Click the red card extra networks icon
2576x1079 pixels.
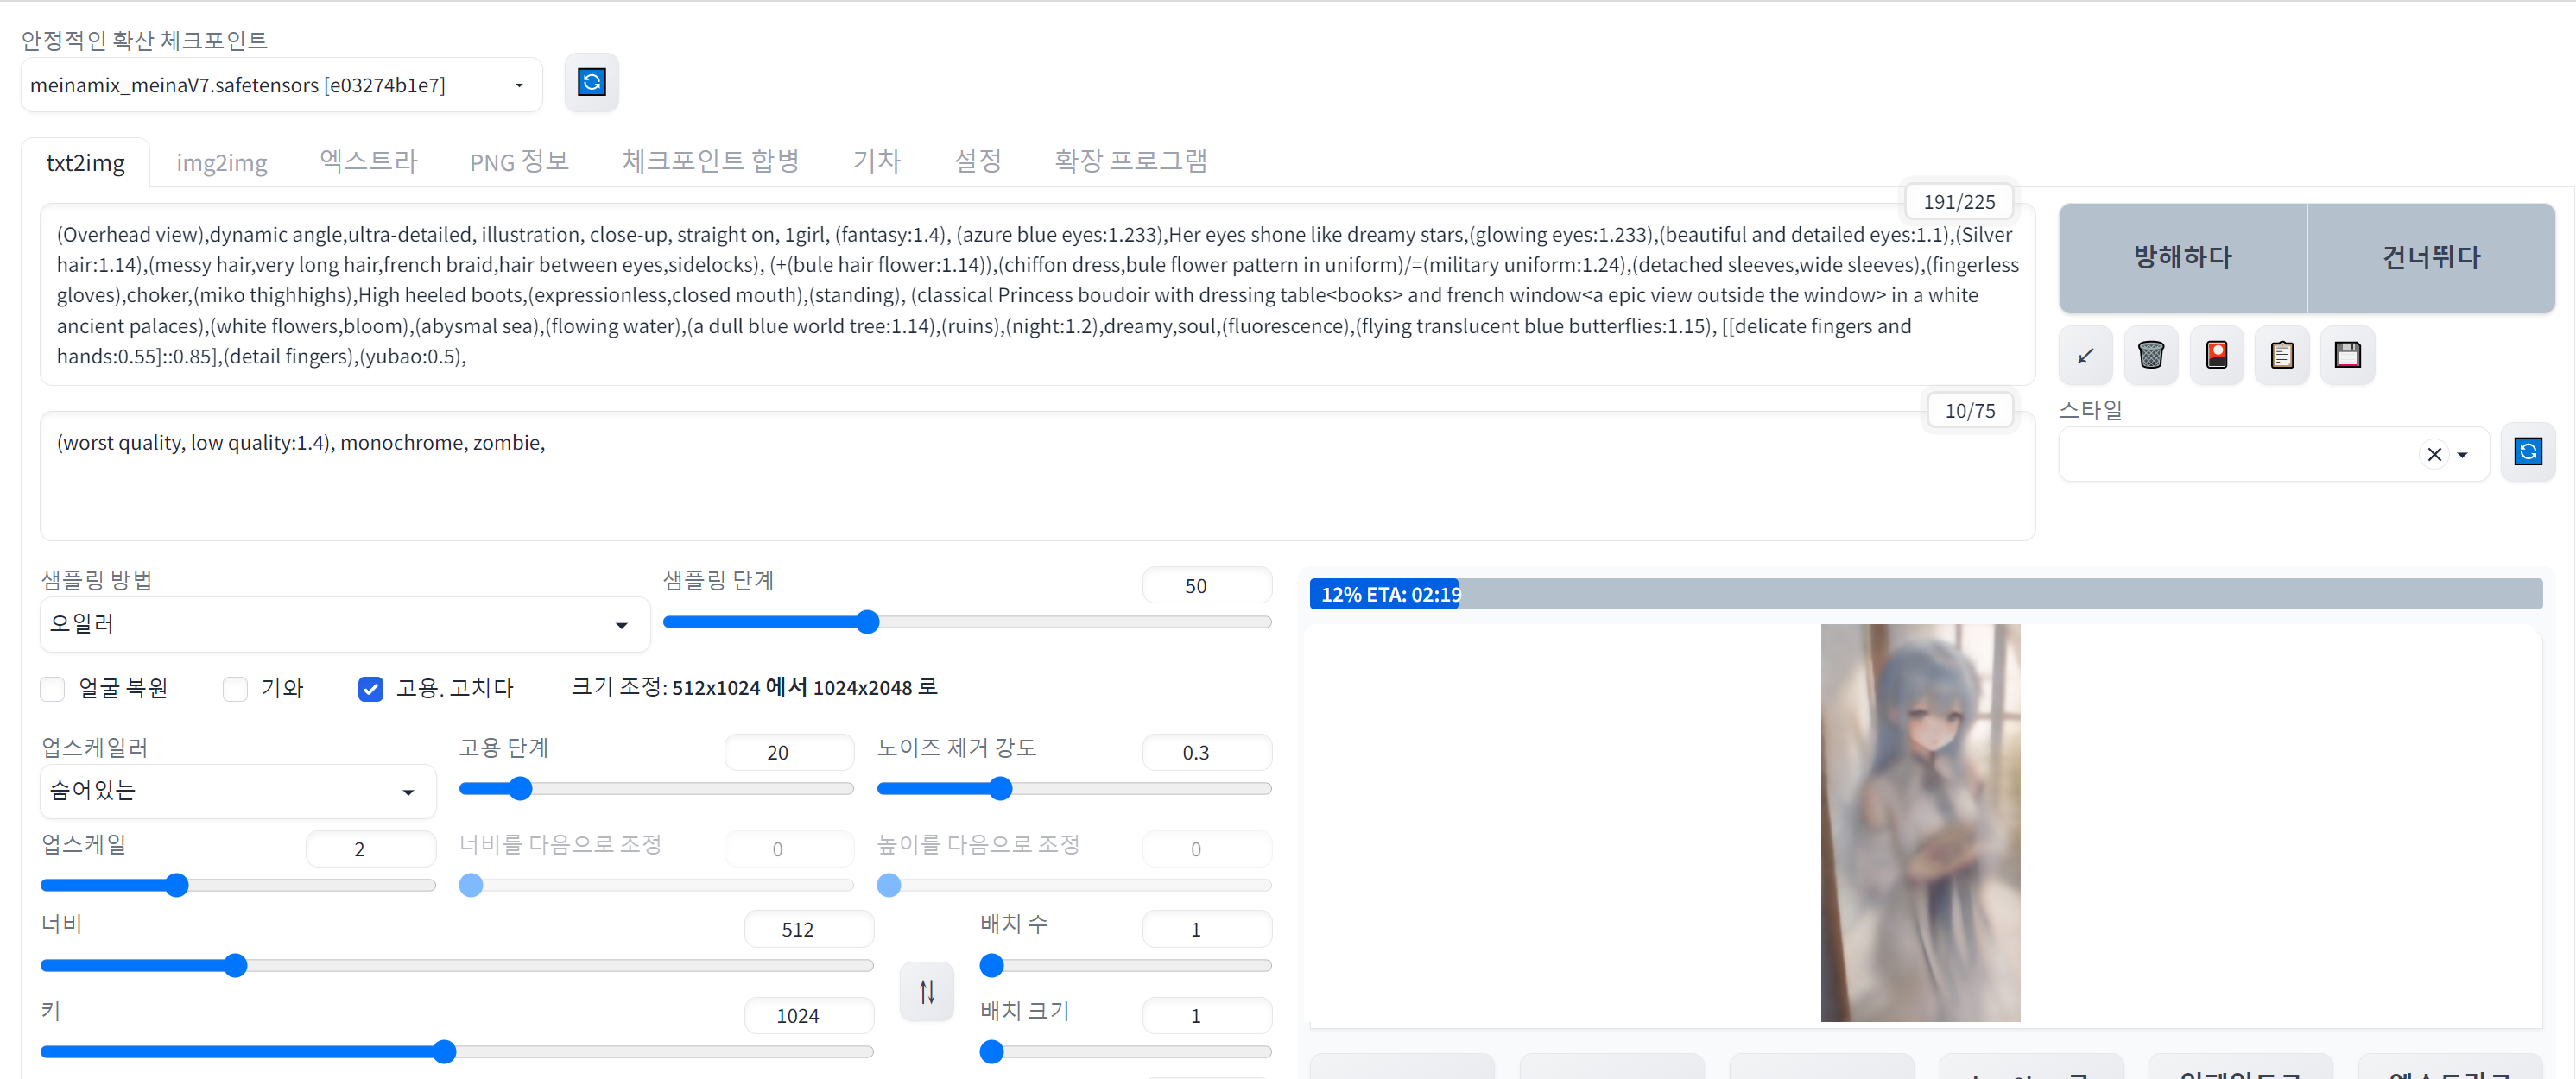(2216, 355)
